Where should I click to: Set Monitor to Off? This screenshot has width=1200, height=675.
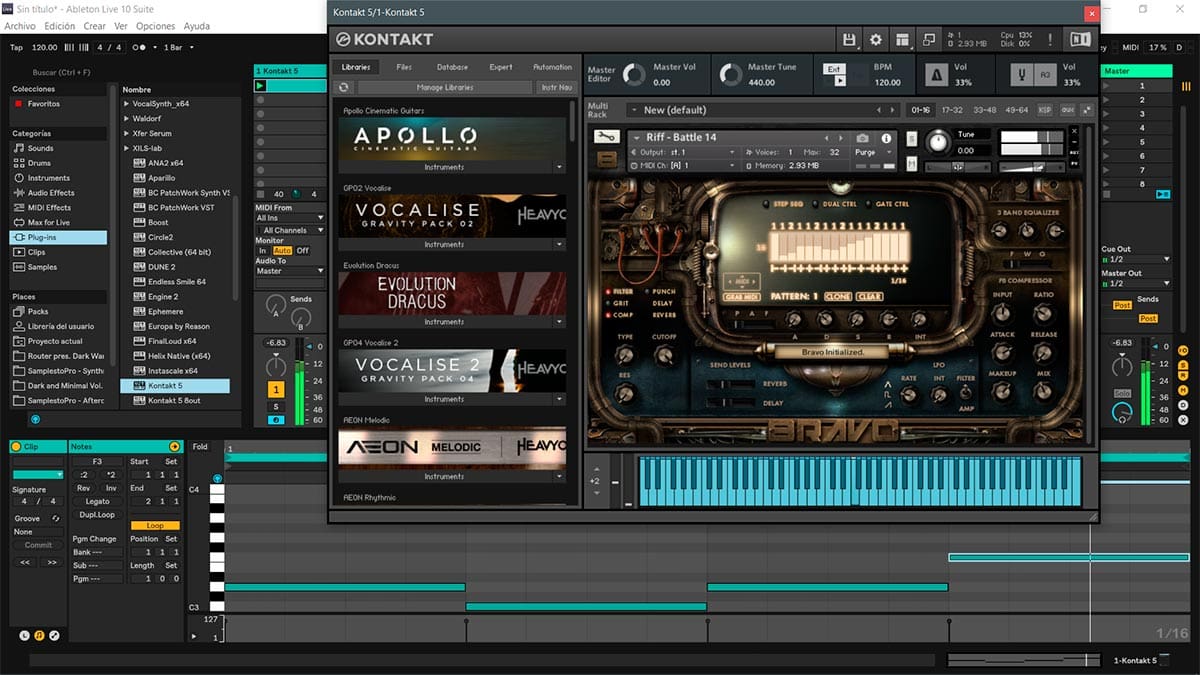303,250
